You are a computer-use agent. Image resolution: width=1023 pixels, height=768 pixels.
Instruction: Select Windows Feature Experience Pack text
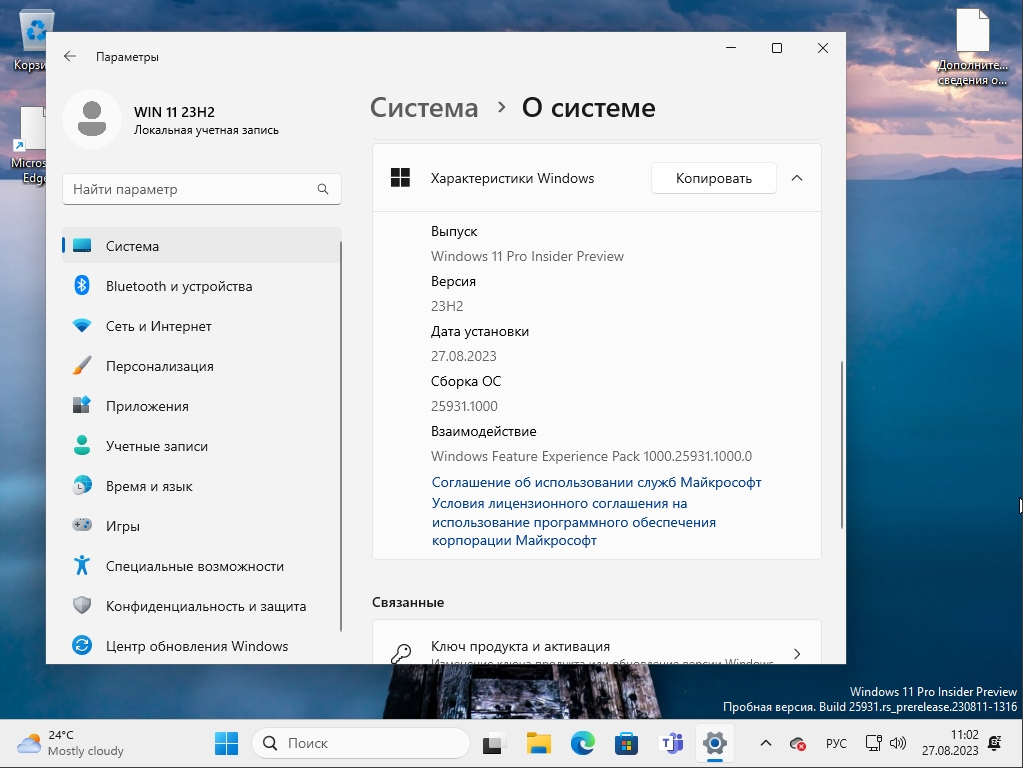(x=591, y=456)
